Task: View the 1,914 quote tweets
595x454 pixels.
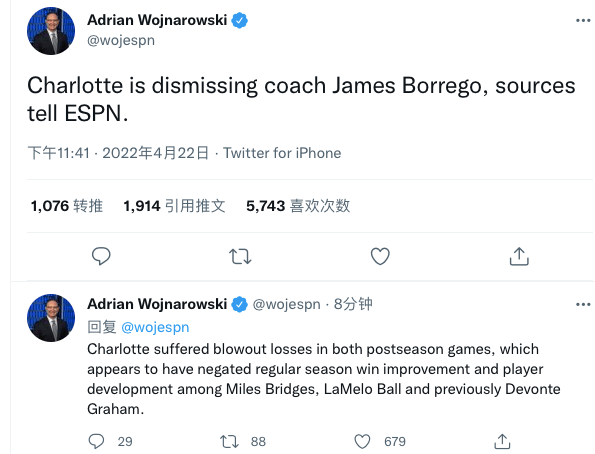Action: pos(175,206)
